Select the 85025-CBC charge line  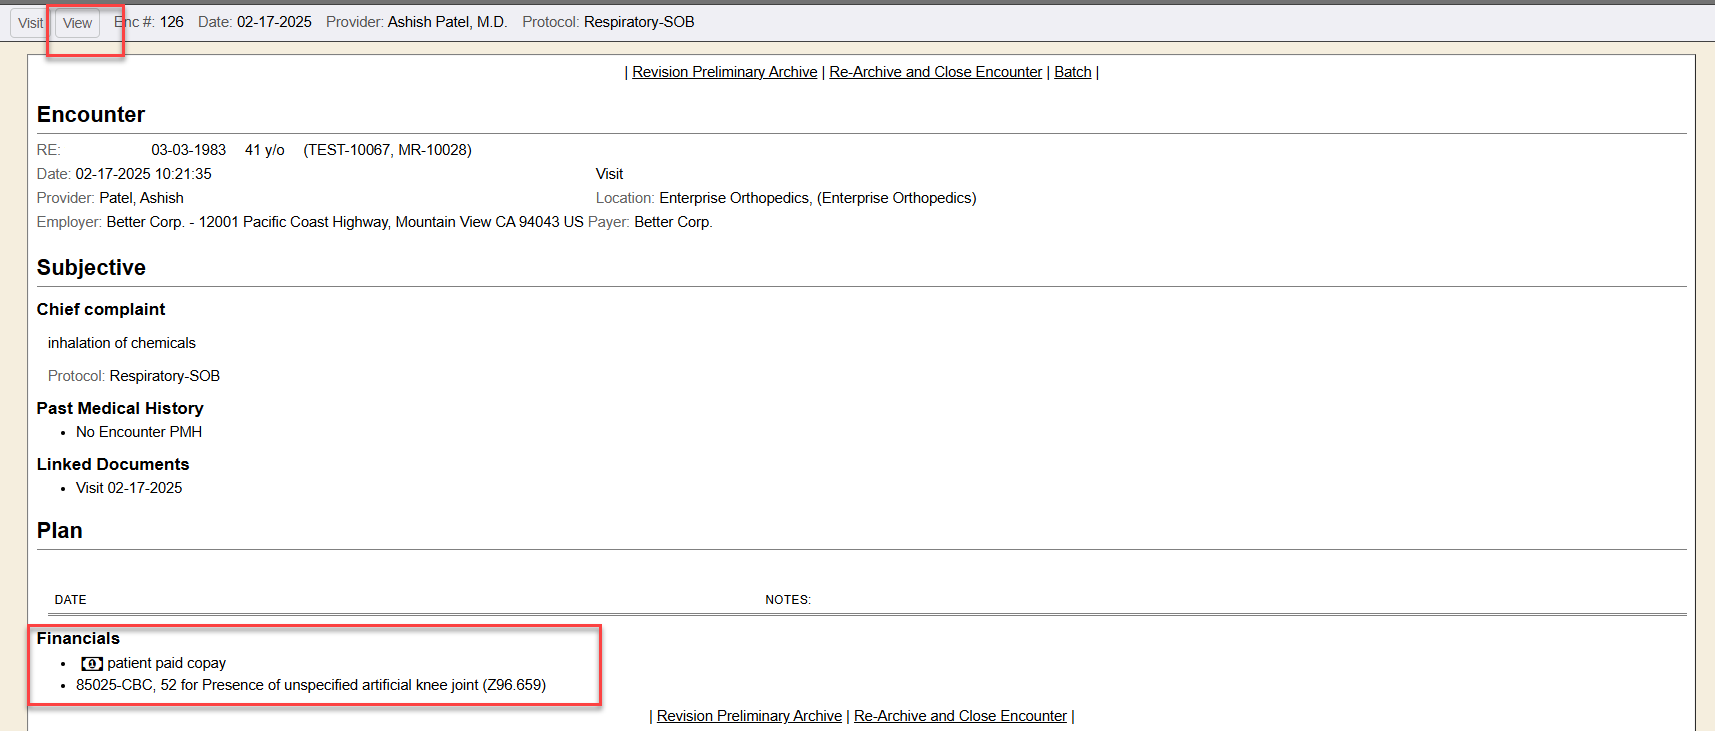[x=310, y=685]
